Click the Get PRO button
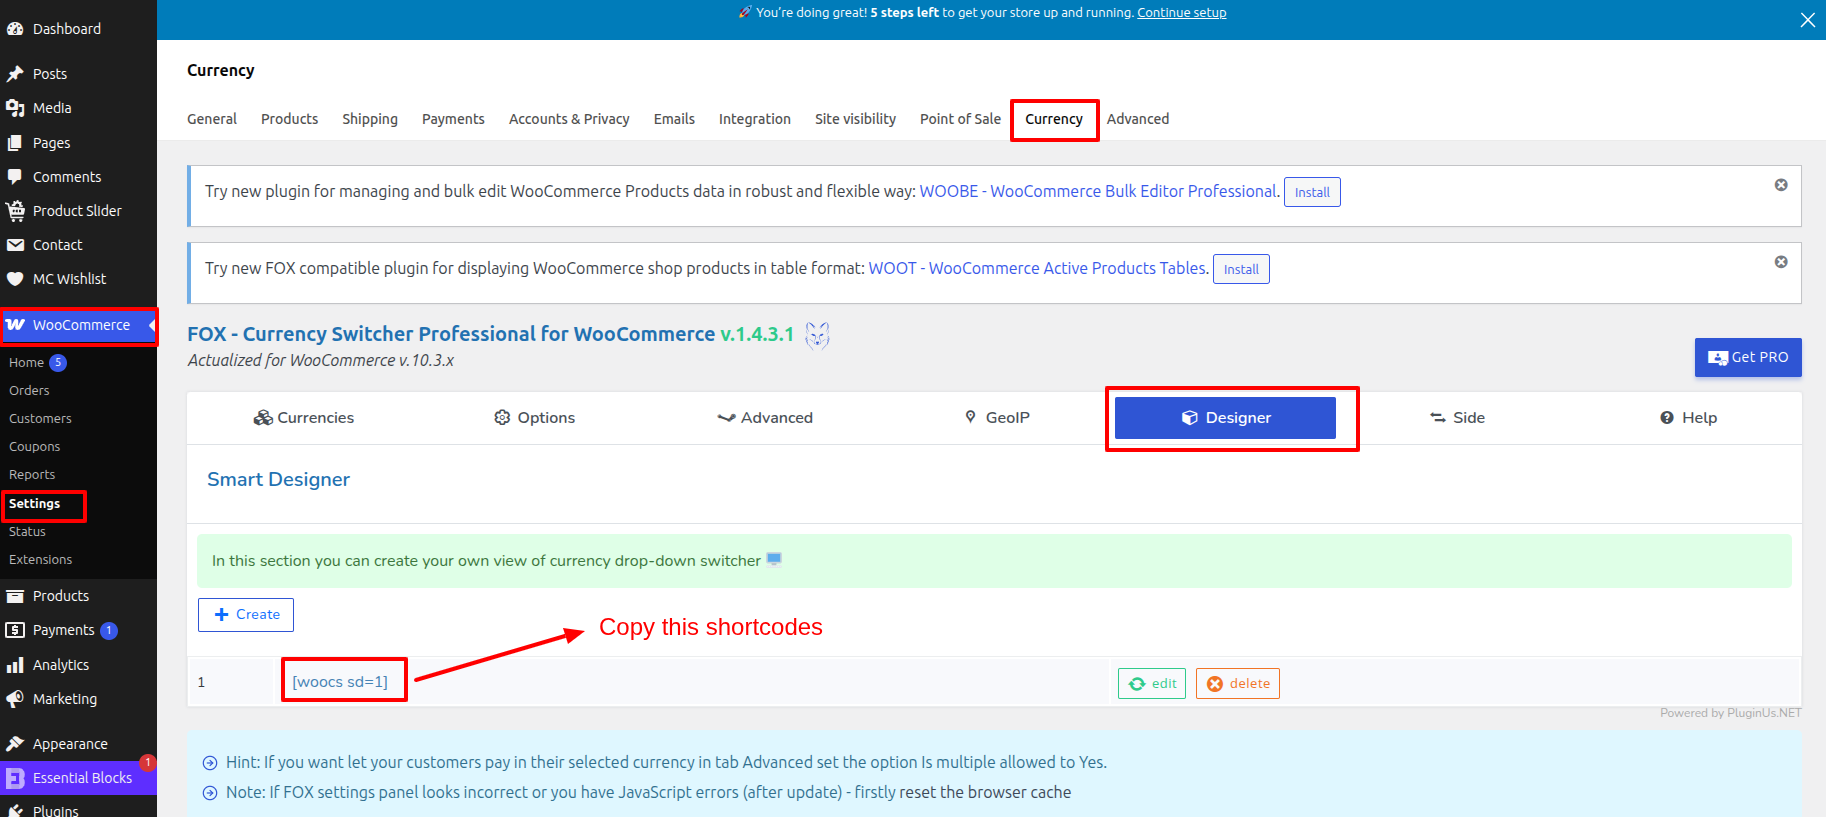Viewport: 1826px width, 817px height. (x=1747, y=357)
